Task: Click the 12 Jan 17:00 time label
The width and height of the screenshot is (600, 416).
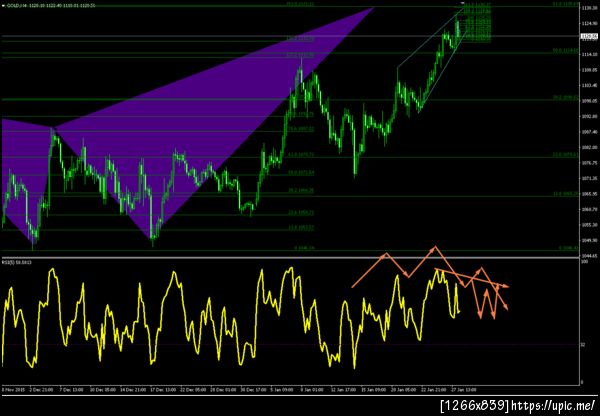Action: point(343,390)
